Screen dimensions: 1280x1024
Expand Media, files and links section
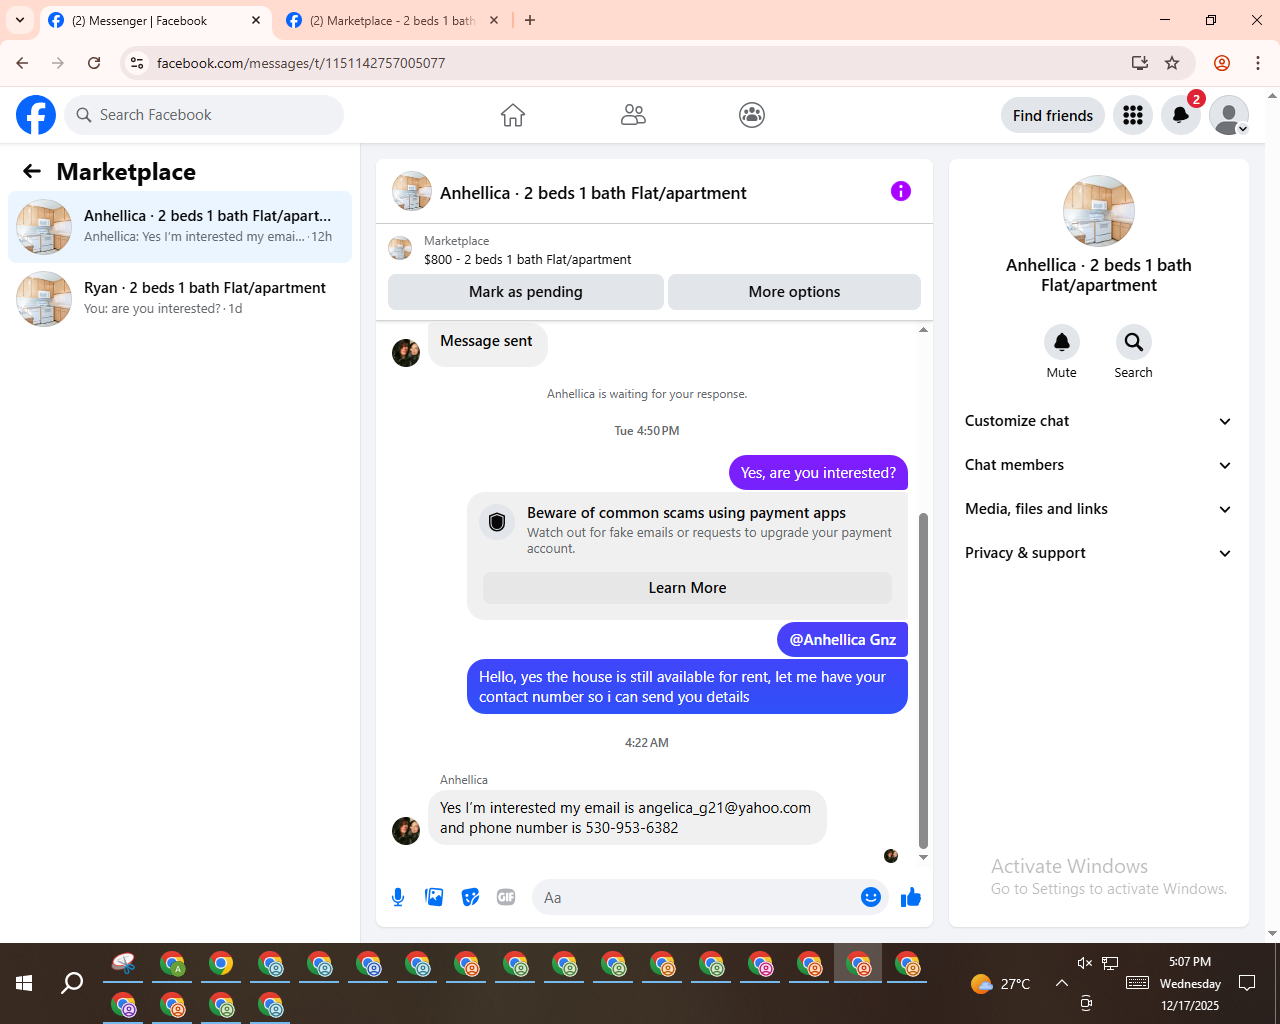pos(1098,509)
